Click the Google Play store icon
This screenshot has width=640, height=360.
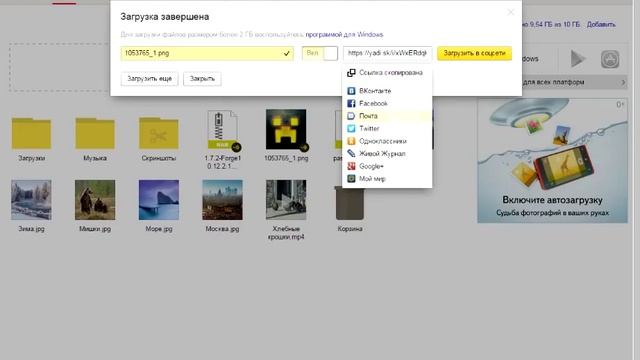(x=577, y=59)
